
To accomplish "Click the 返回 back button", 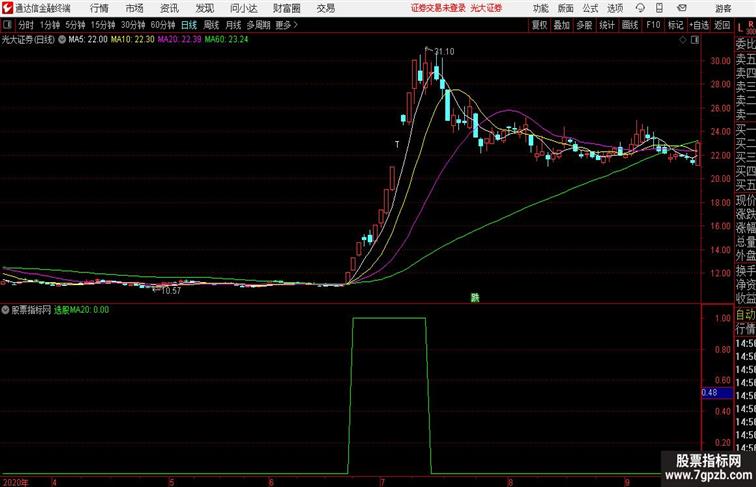I will [x=722, y=25].
